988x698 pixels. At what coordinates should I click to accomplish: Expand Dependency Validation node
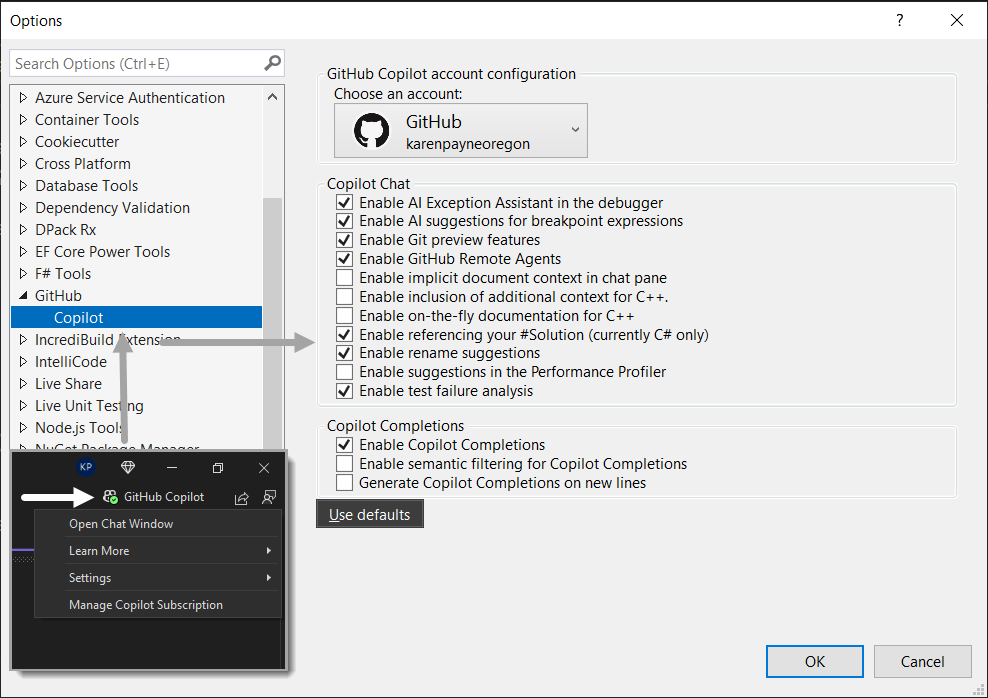pos(23,208)
